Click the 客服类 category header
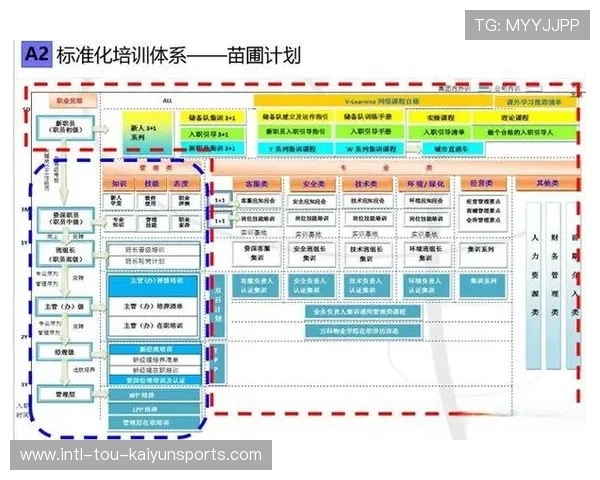The width and height of the screenshot is (600, 480). point(257,184)
